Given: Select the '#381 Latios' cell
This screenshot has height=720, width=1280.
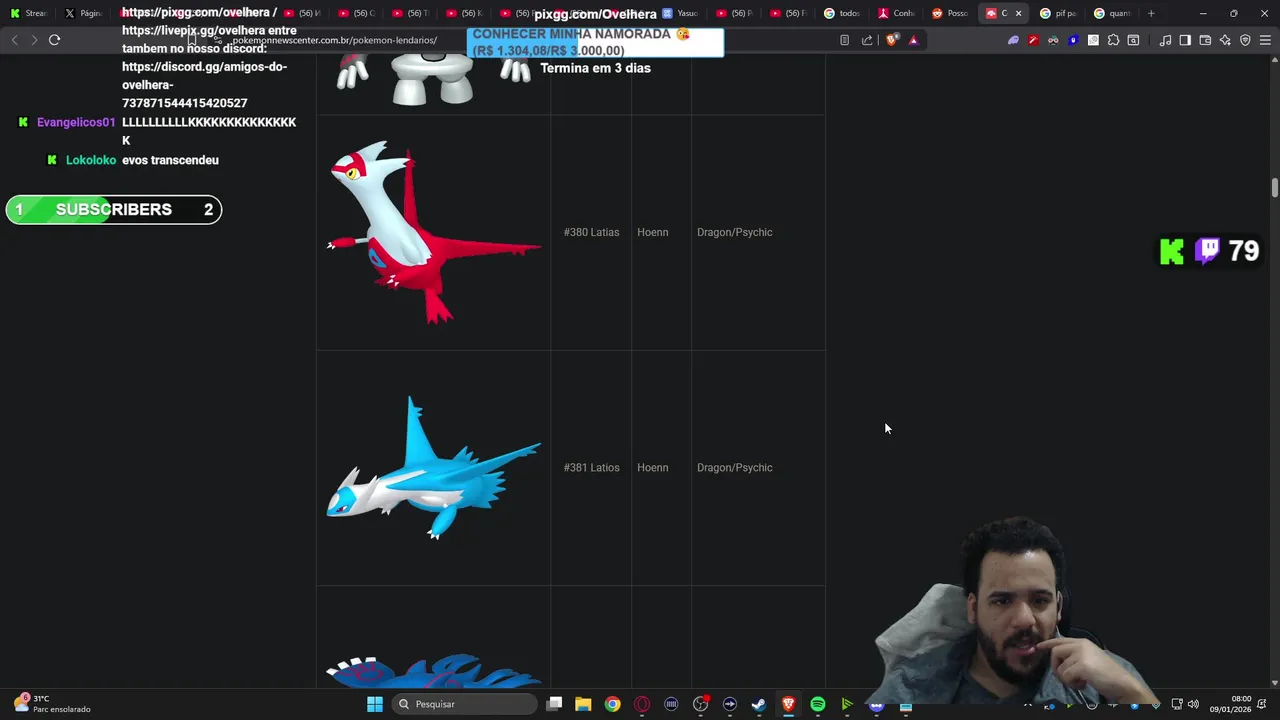Looking at the screenshot, I should pos(591,468).
